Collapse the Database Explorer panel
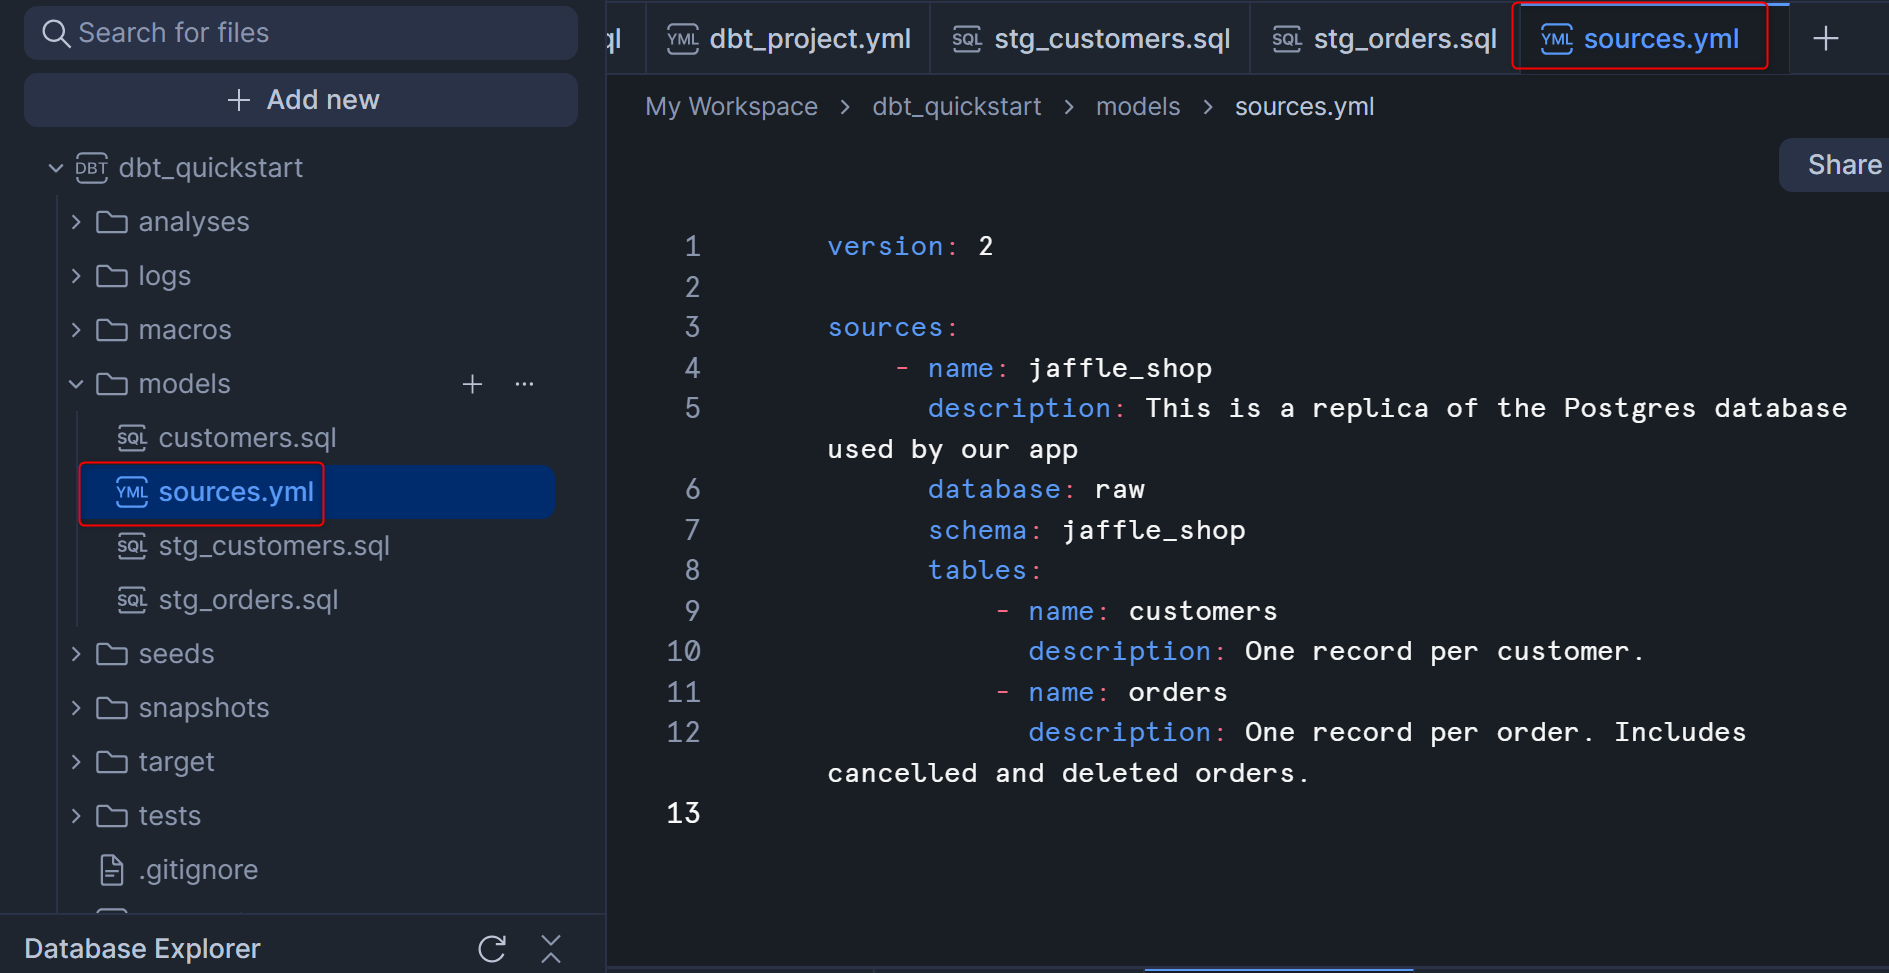Screen dimensions: 1889x973 point(551,948)
